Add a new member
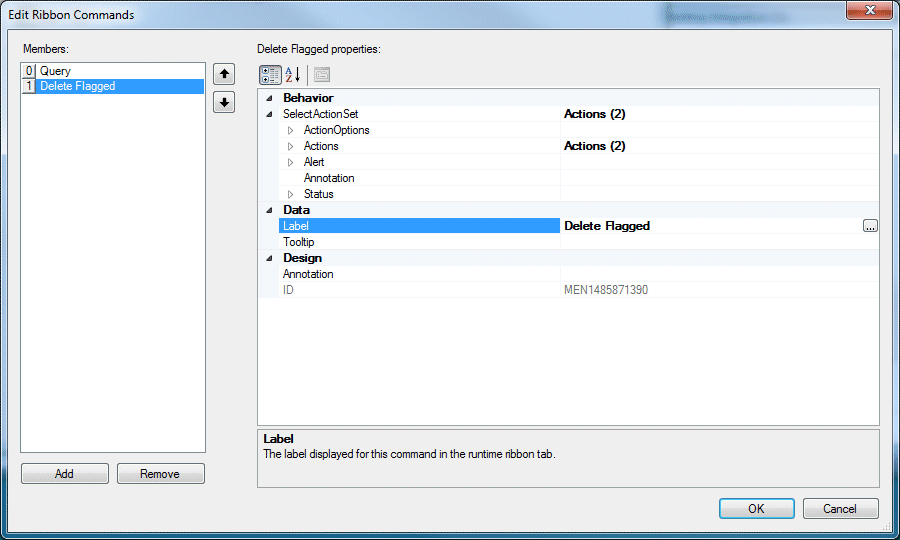This screenshot has height=540, width=900. [x=64, y=473]
